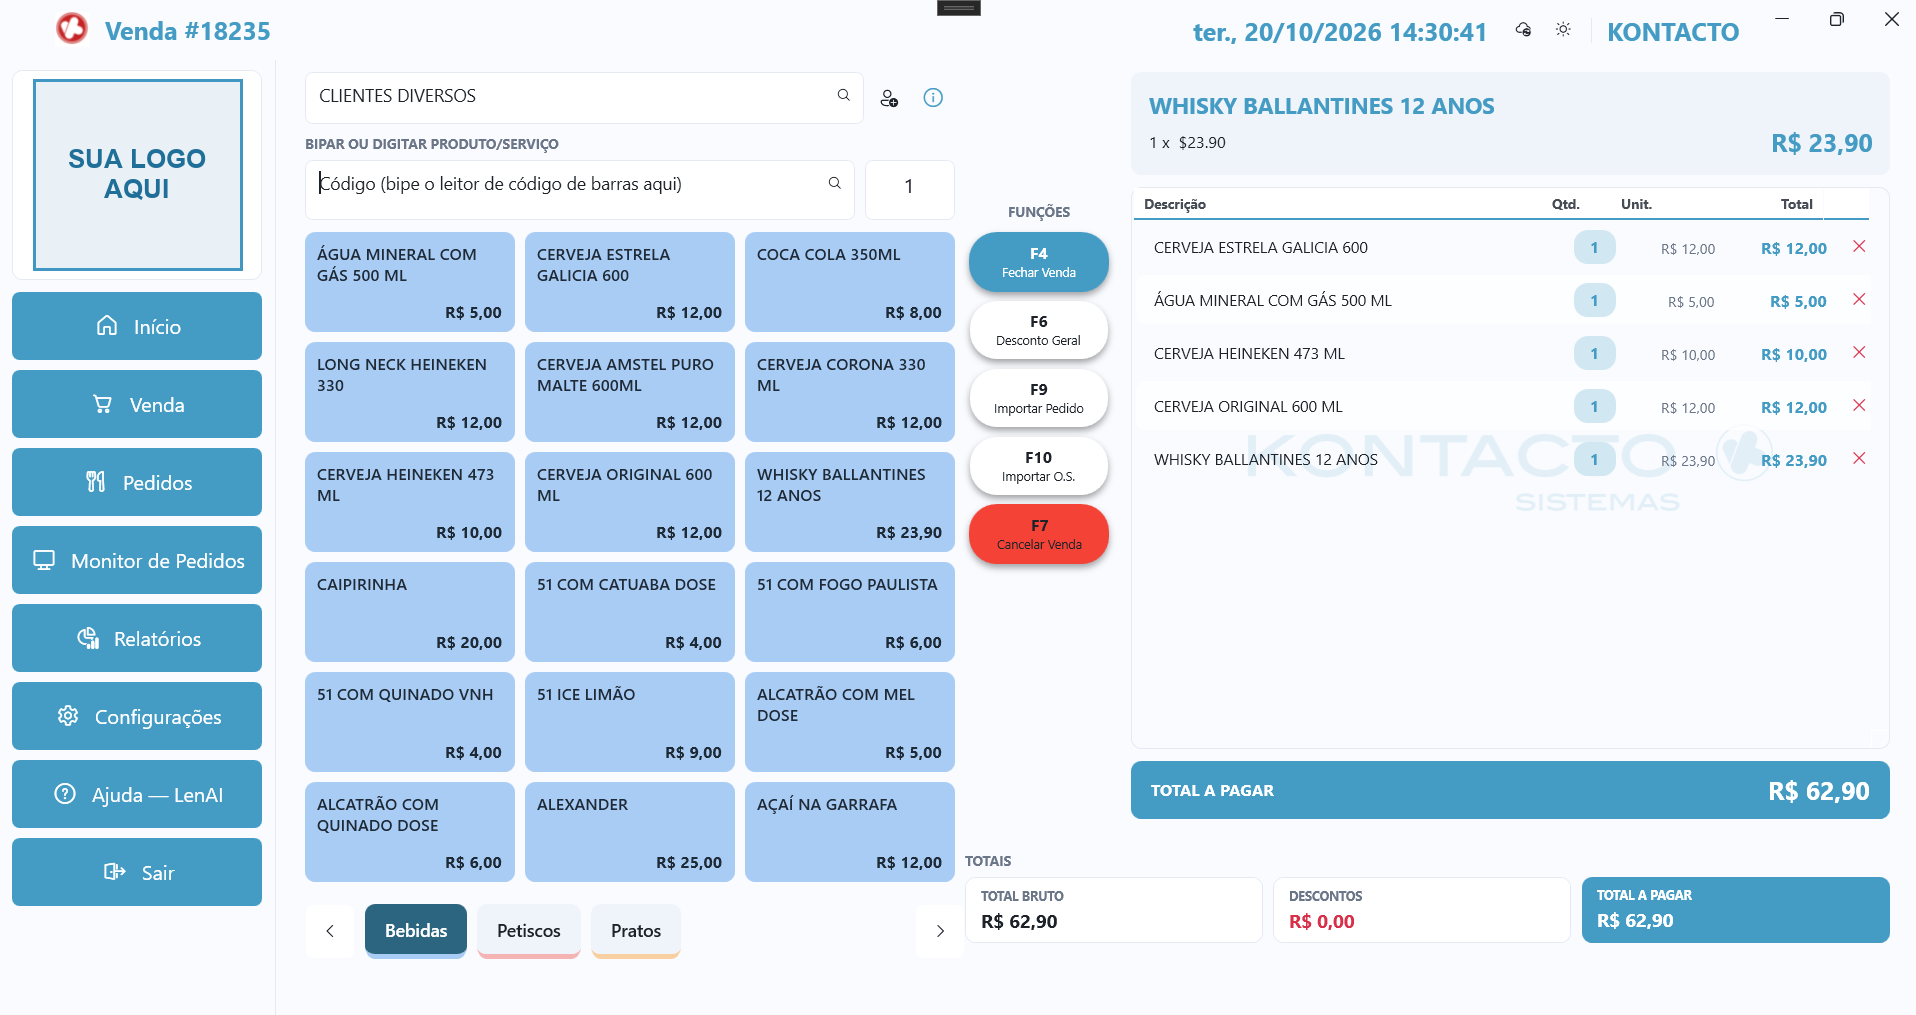The image size is (1916, 1015).
Task: Click quantity badge of CERVEJA HEINEKEN 473 ML row
Action: (x=1594, y=353)
